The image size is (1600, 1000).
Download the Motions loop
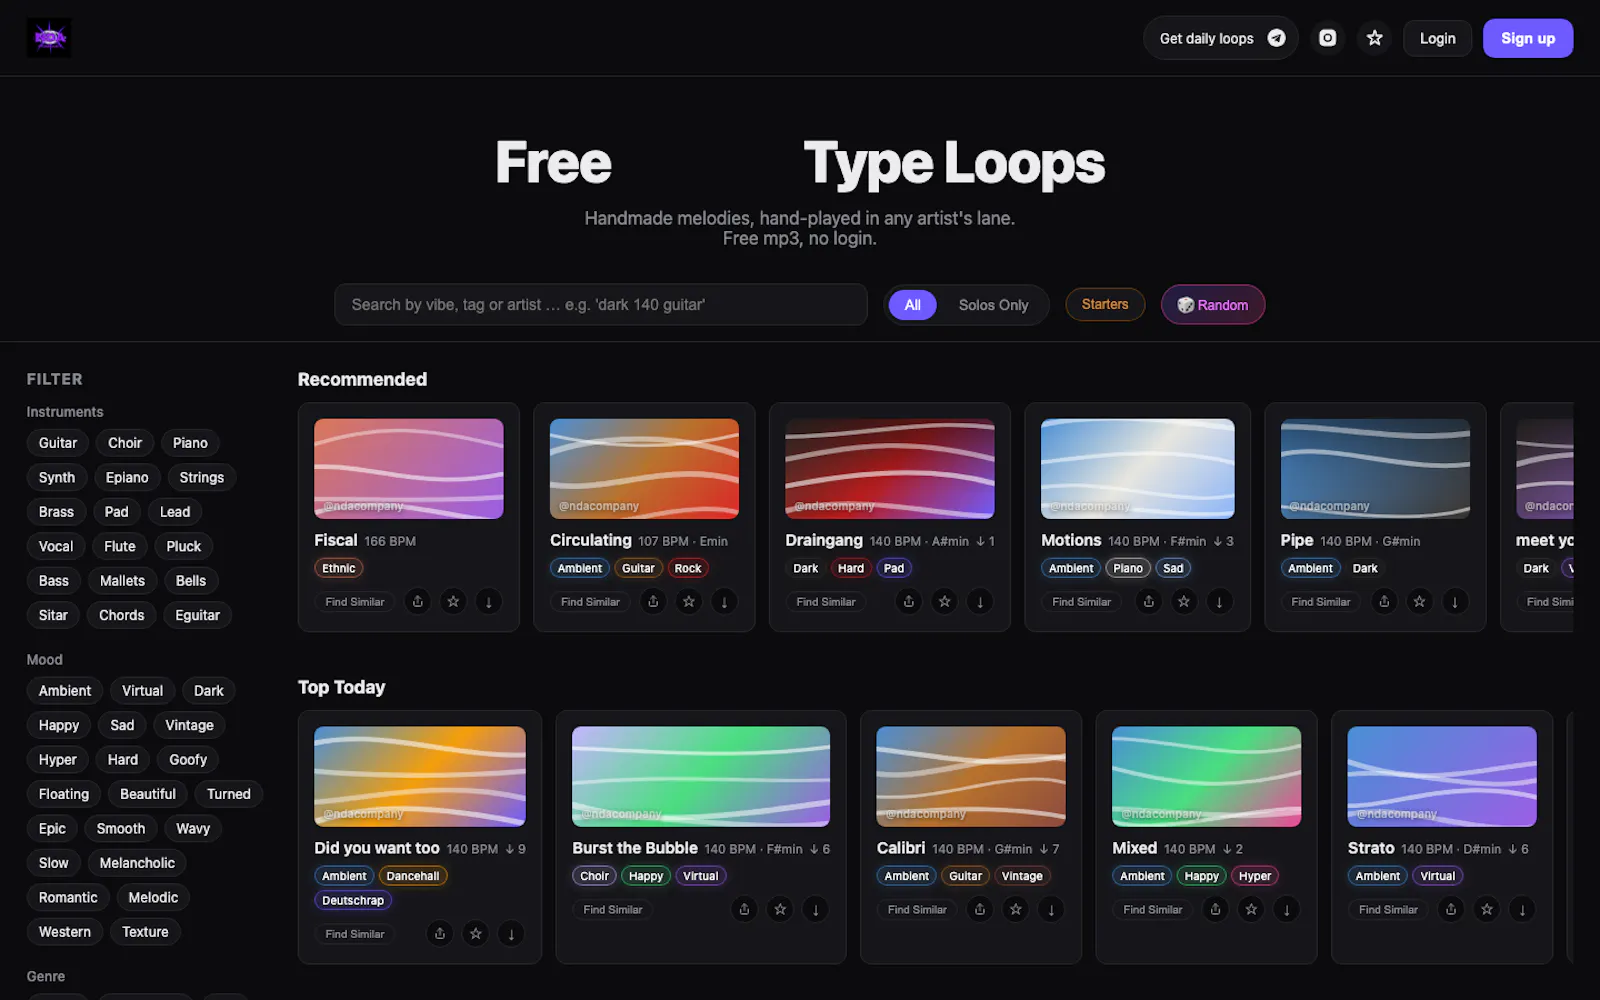1220,601
